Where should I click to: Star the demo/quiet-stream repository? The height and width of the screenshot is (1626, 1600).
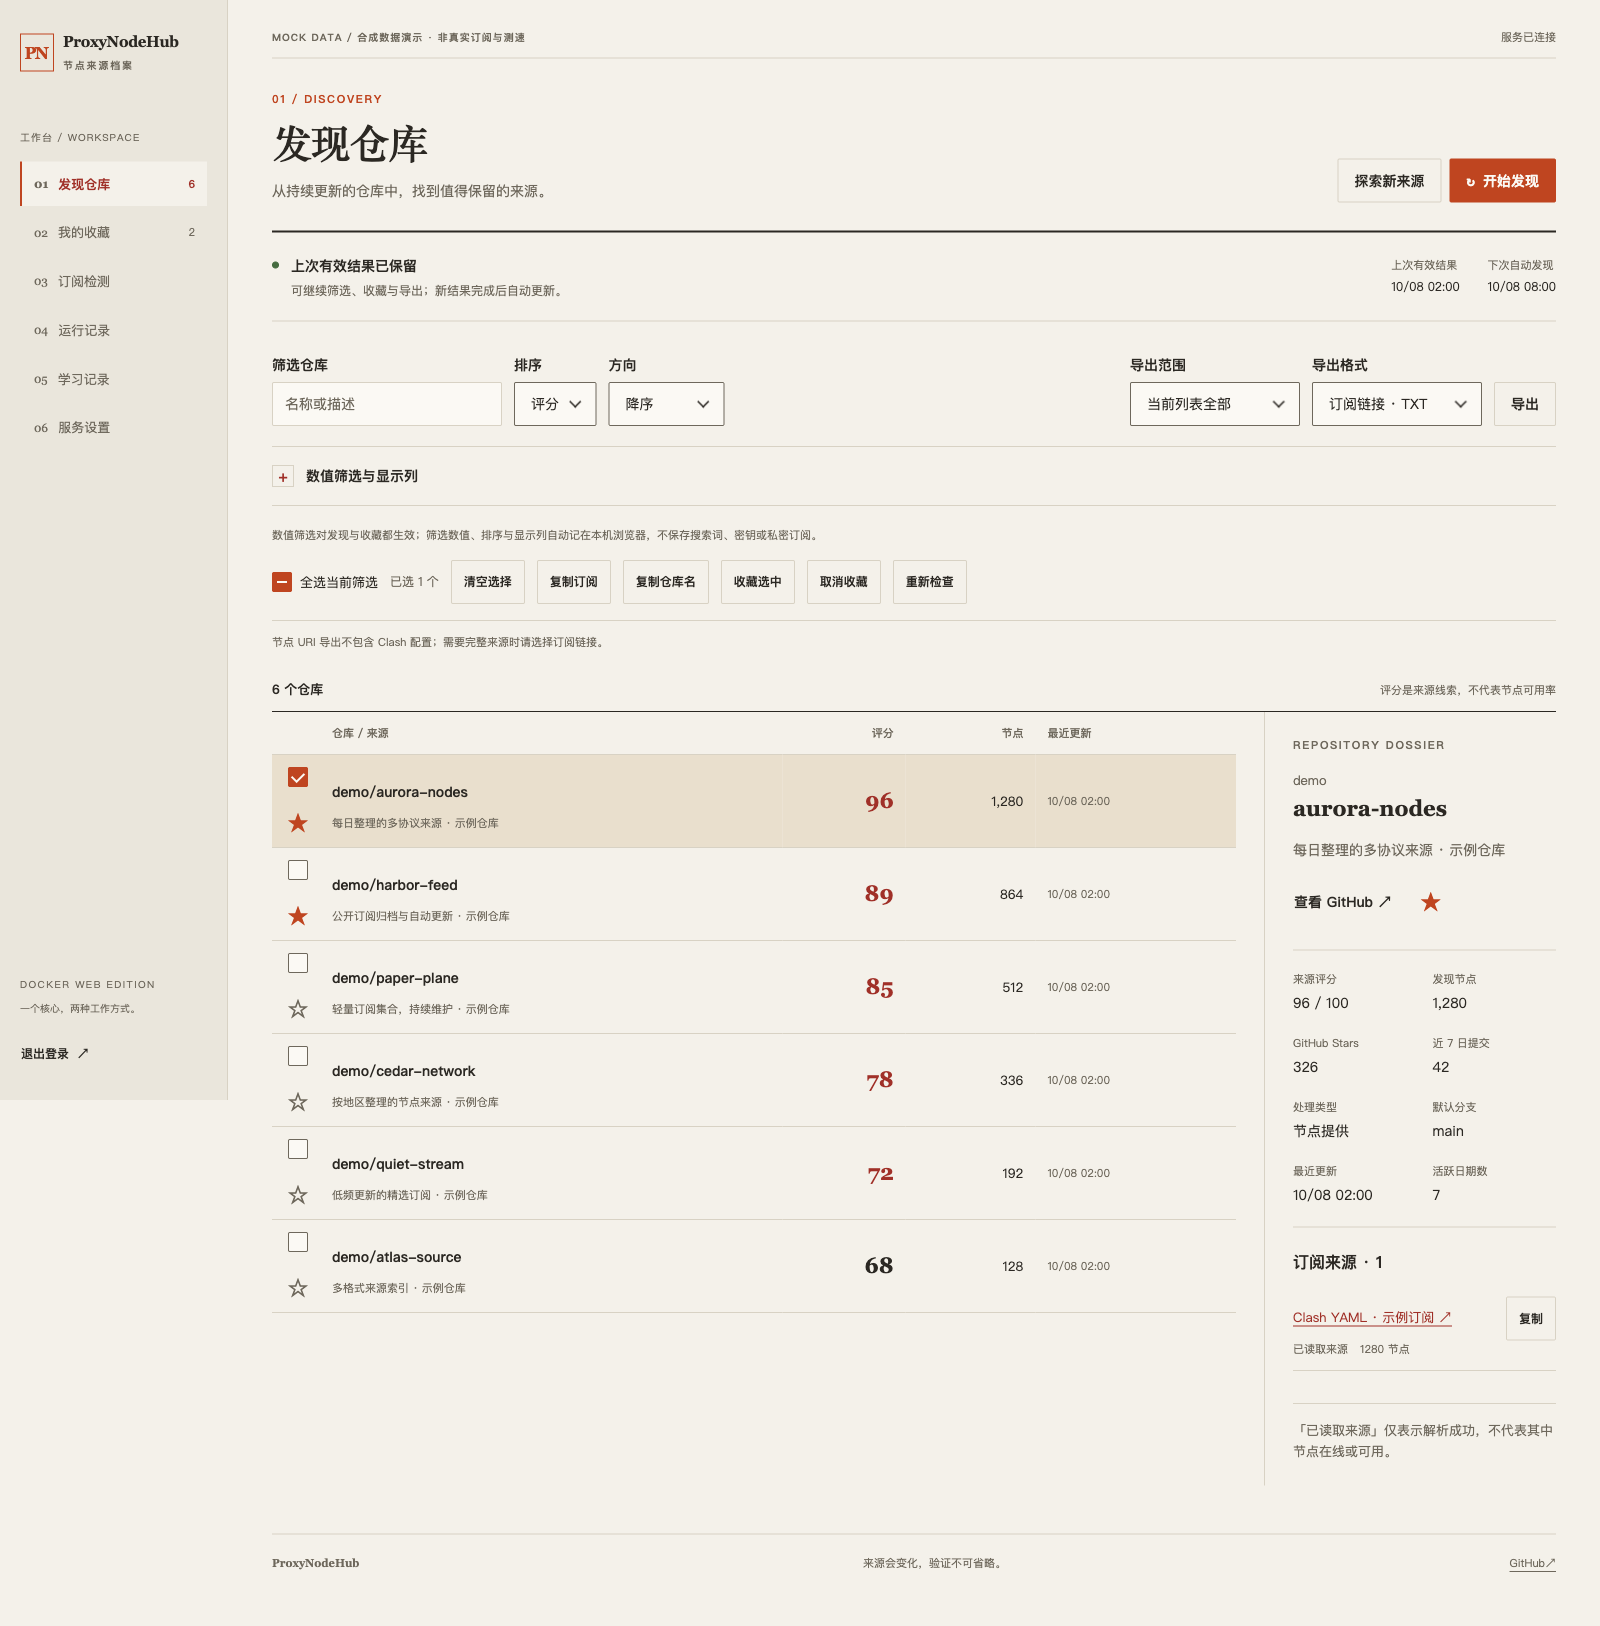pyautogui.click(x=298, y=1195)
